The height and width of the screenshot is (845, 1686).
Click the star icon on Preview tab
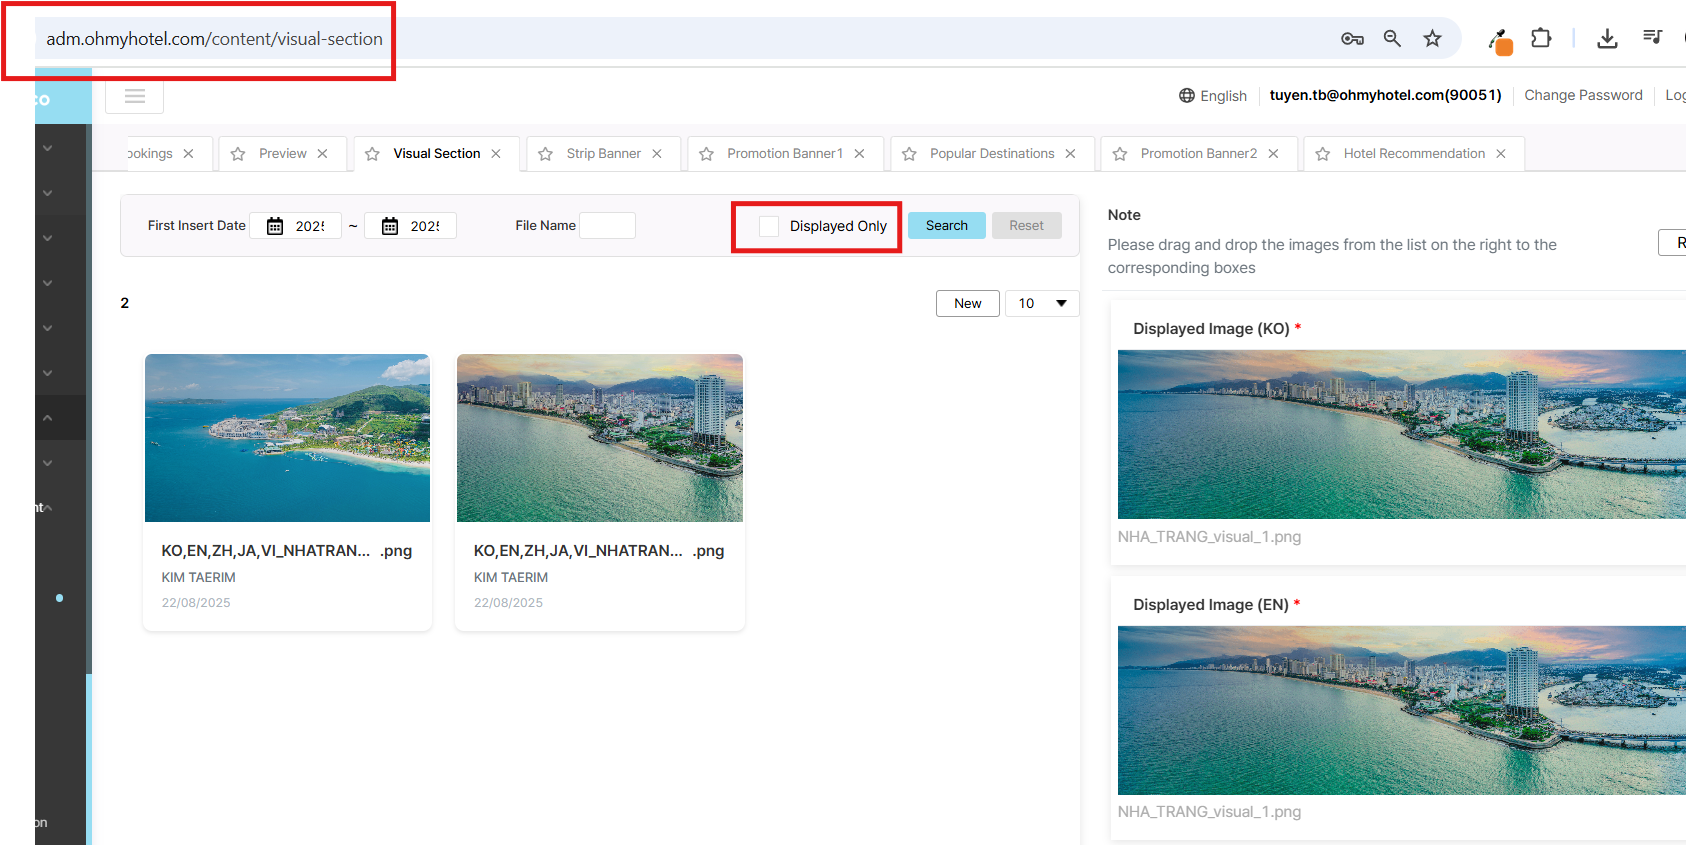(x=238, y=154)
